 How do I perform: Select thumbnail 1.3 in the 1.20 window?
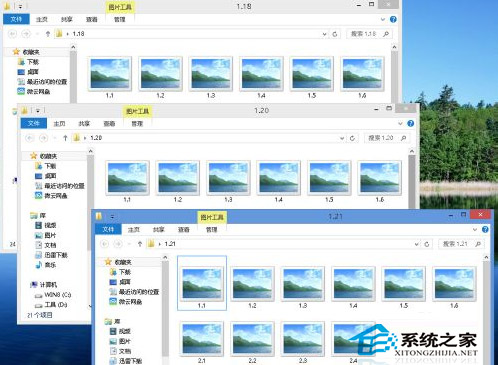coord(228,182)
